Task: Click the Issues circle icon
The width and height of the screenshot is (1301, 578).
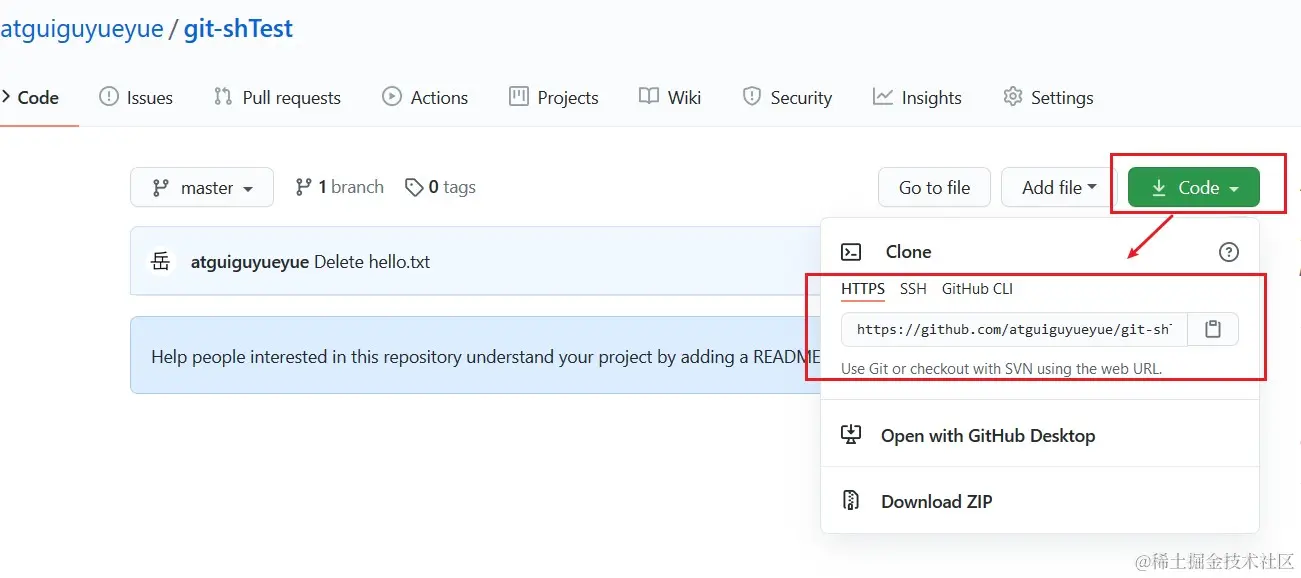Action: point(108,96)
